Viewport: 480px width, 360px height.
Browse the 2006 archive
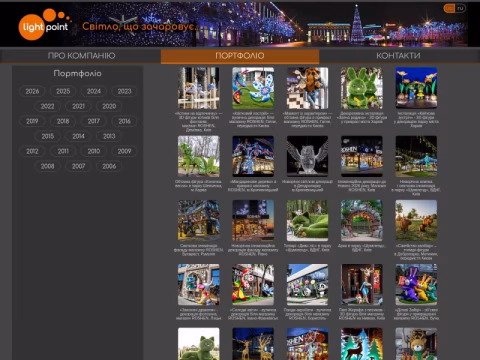pyautogui.click(x=109, y=166)
